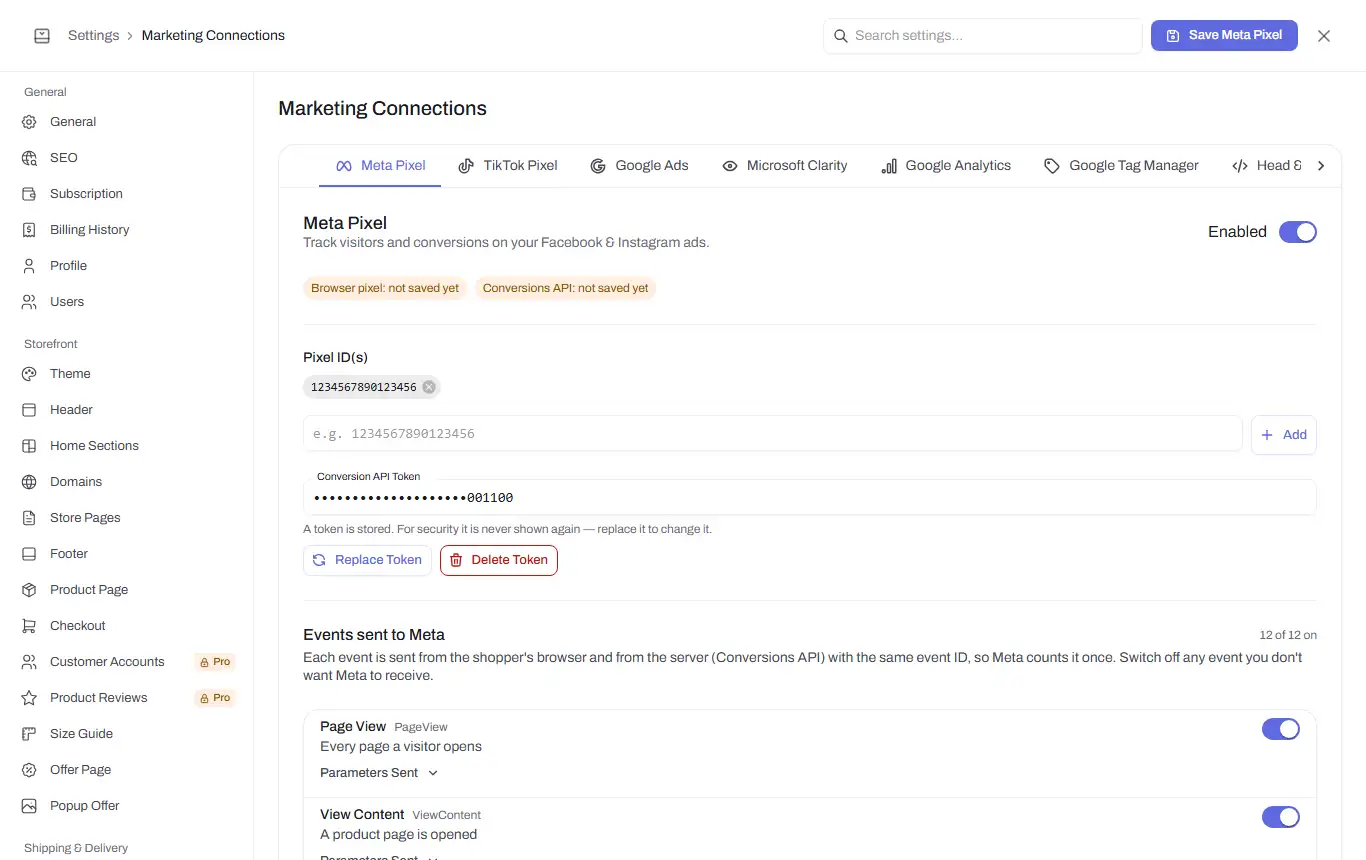Turn off the View Content event toggle
1366x860 pixels.
1281,817
